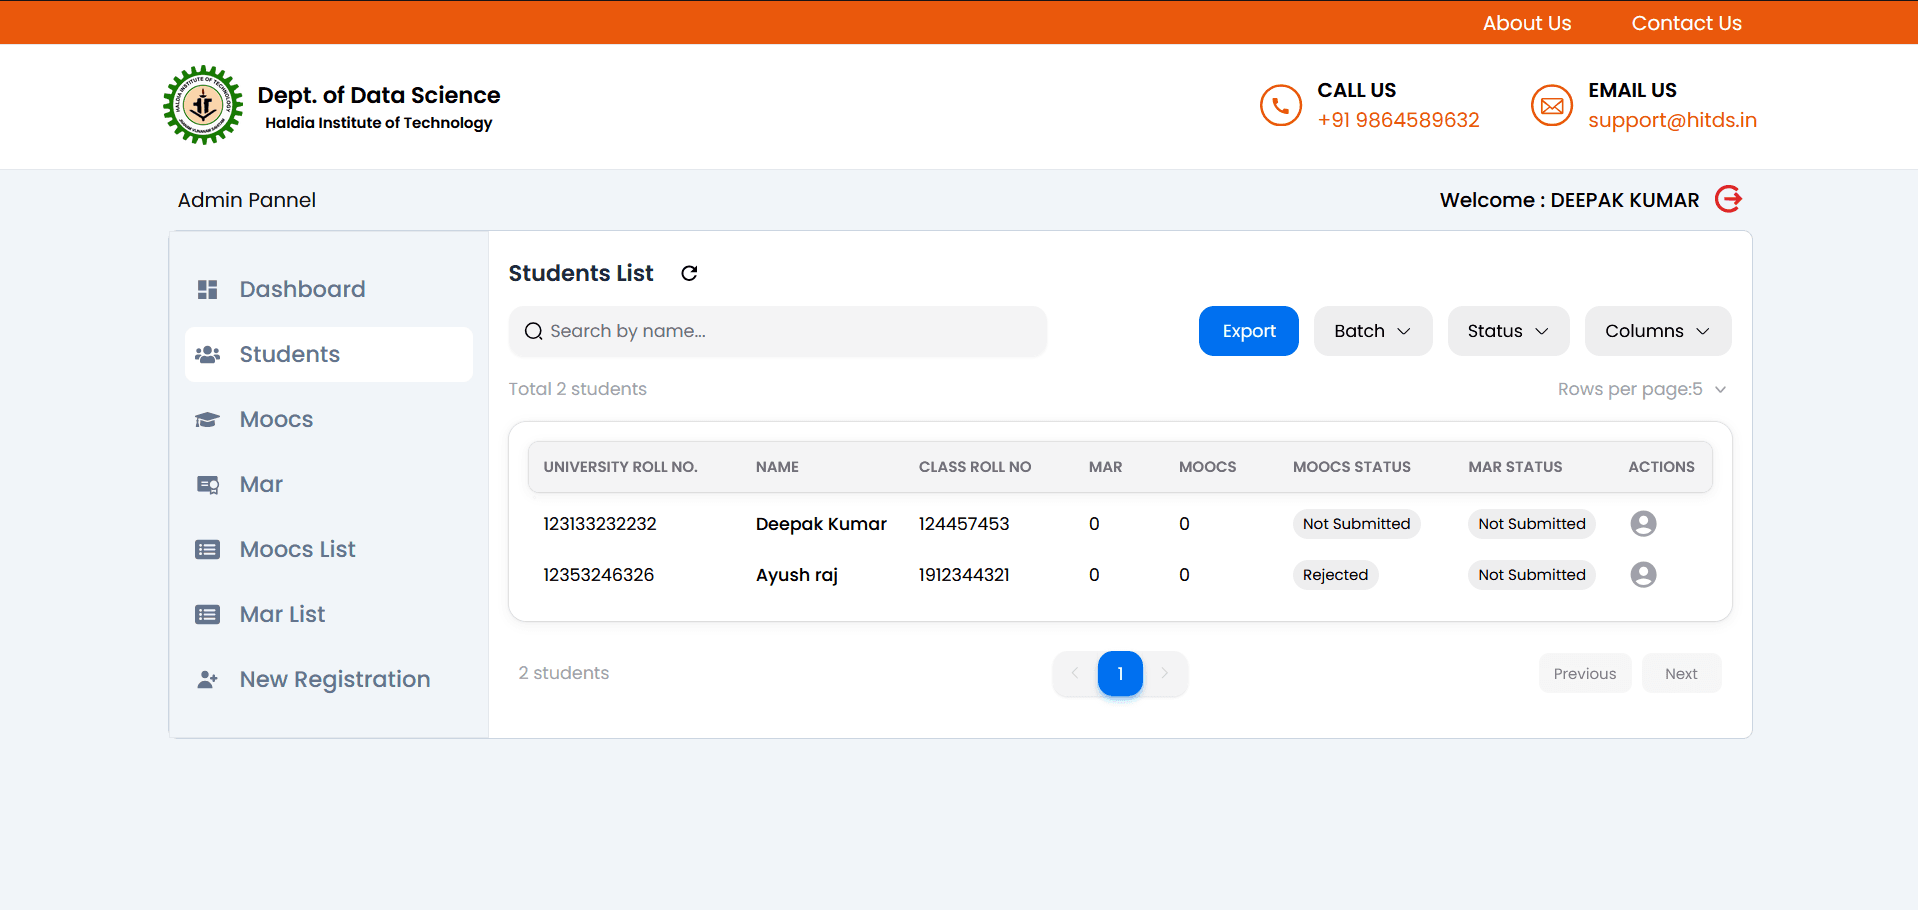The image size is (1918, 910).
Task: Click roll number 12353246326
Action: [x=599, y=575]
